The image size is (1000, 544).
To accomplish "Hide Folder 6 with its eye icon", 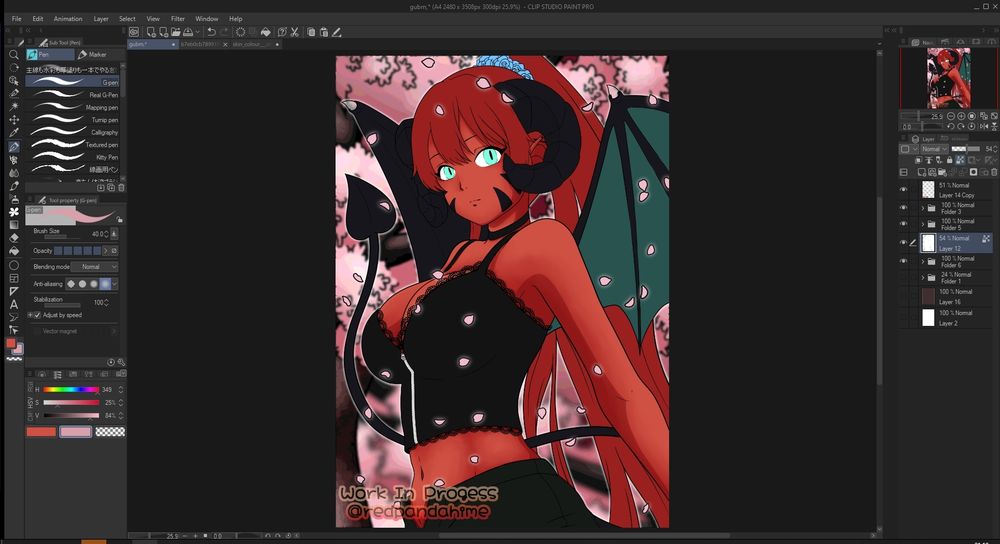I will [x=903, y=261].
